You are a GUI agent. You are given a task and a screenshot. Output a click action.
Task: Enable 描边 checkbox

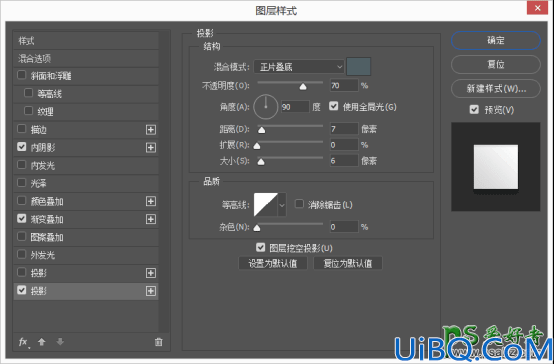[22, 129]
